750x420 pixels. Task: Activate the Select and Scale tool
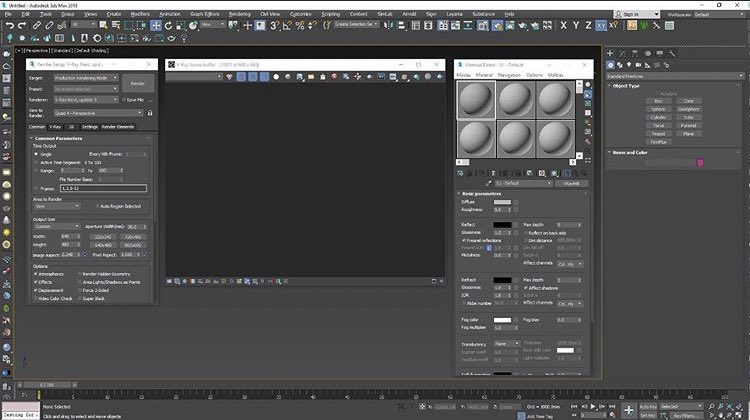(x=180, y=25)
